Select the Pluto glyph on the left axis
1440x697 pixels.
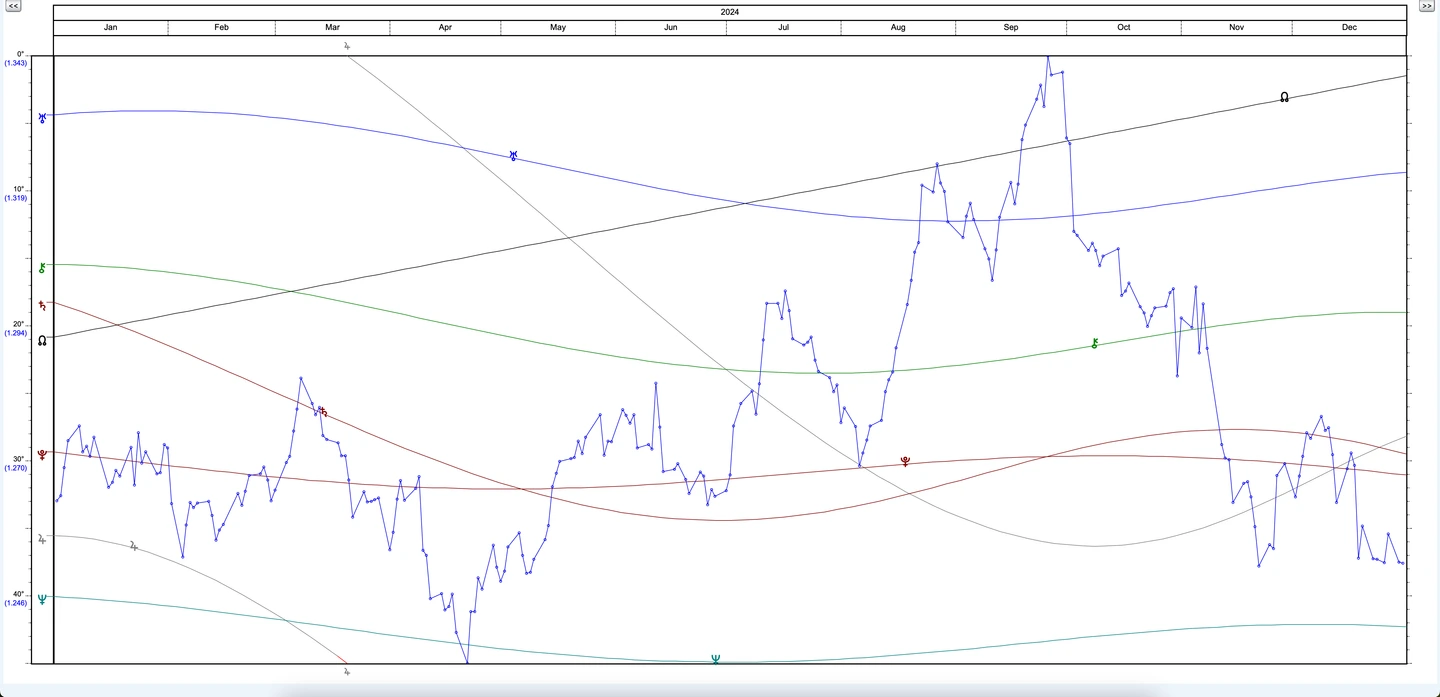(42, 455)
